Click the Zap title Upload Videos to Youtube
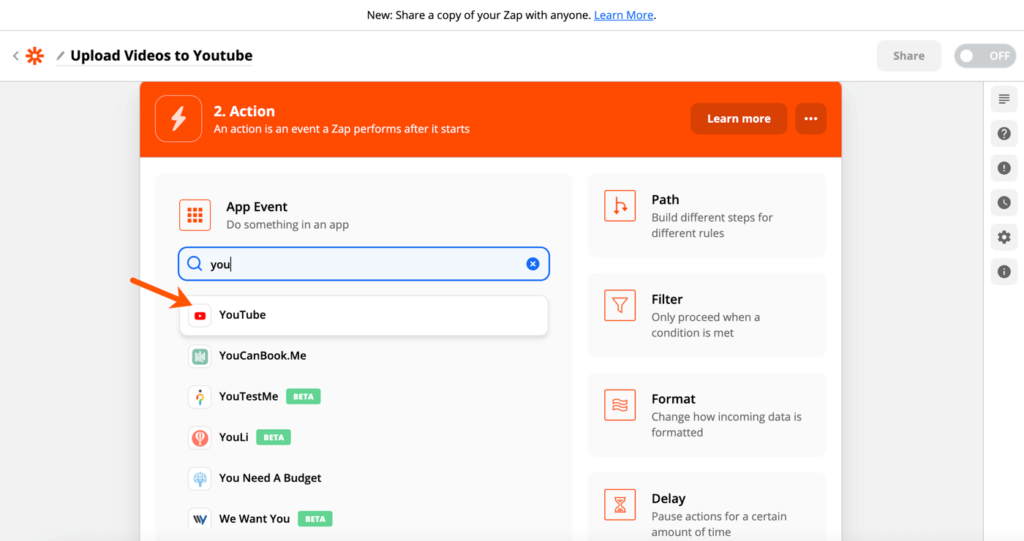This screenshot has width=1024, height=541. [161, 56]
